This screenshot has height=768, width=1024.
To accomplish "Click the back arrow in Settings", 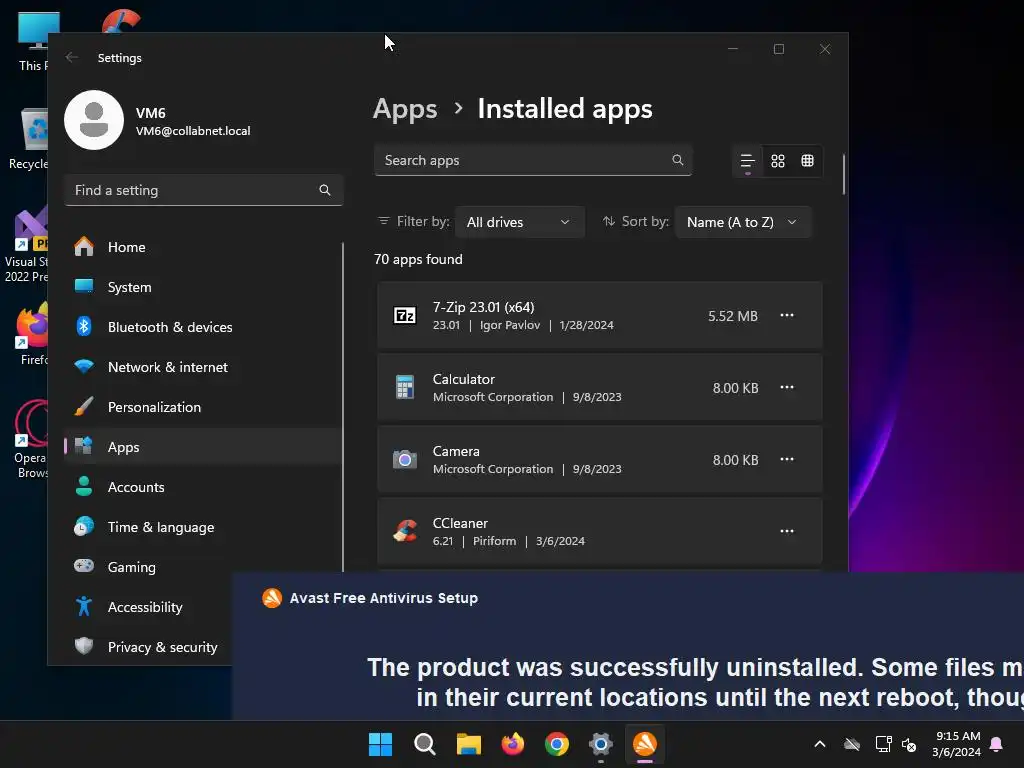I will pos(72,57).
